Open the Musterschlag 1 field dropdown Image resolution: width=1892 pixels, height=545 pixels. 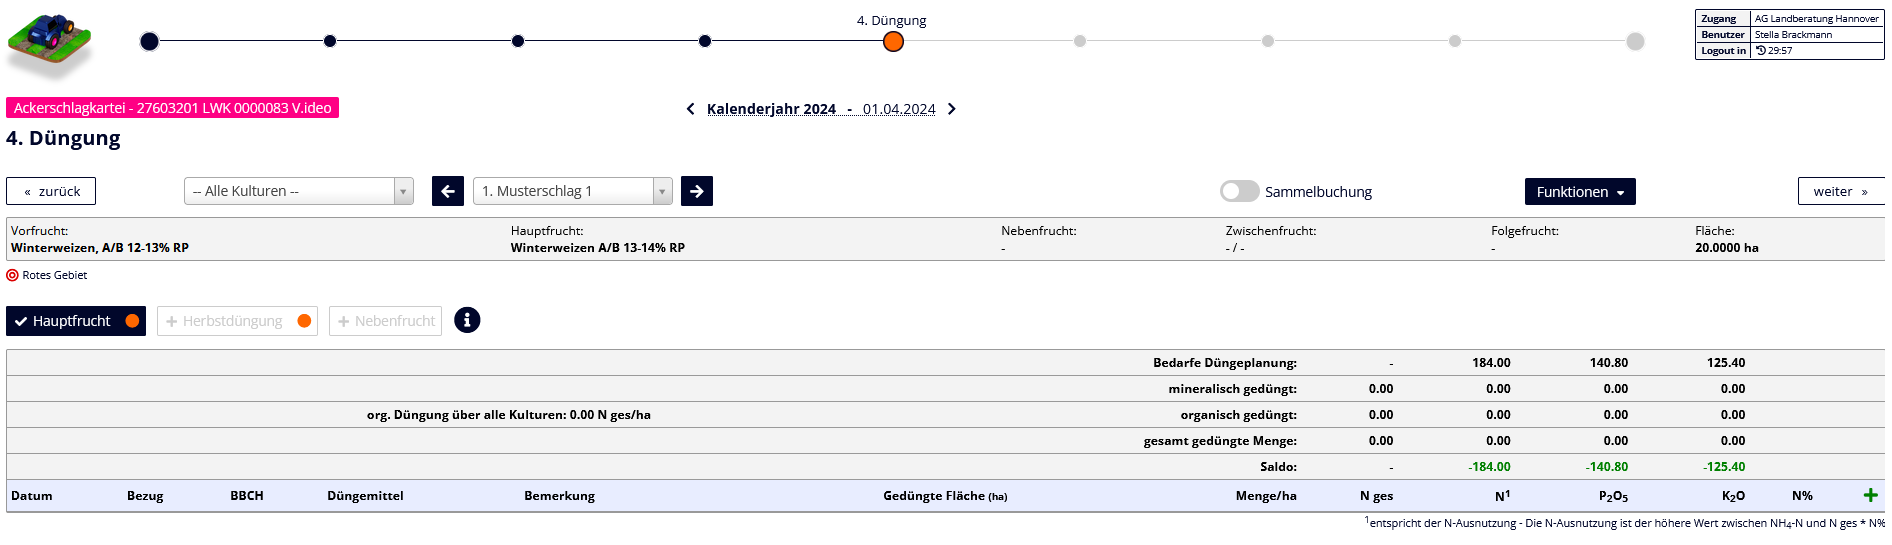coord(571,191)
